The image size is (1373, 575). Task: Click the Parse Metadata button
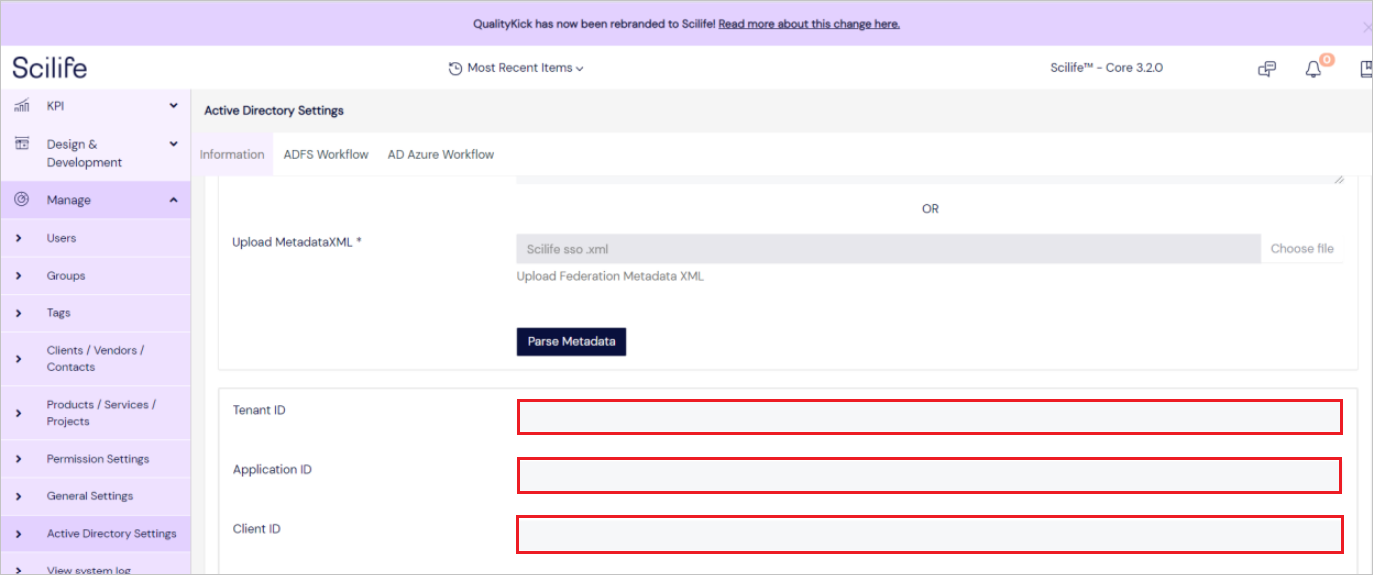(x=571, y=341)
